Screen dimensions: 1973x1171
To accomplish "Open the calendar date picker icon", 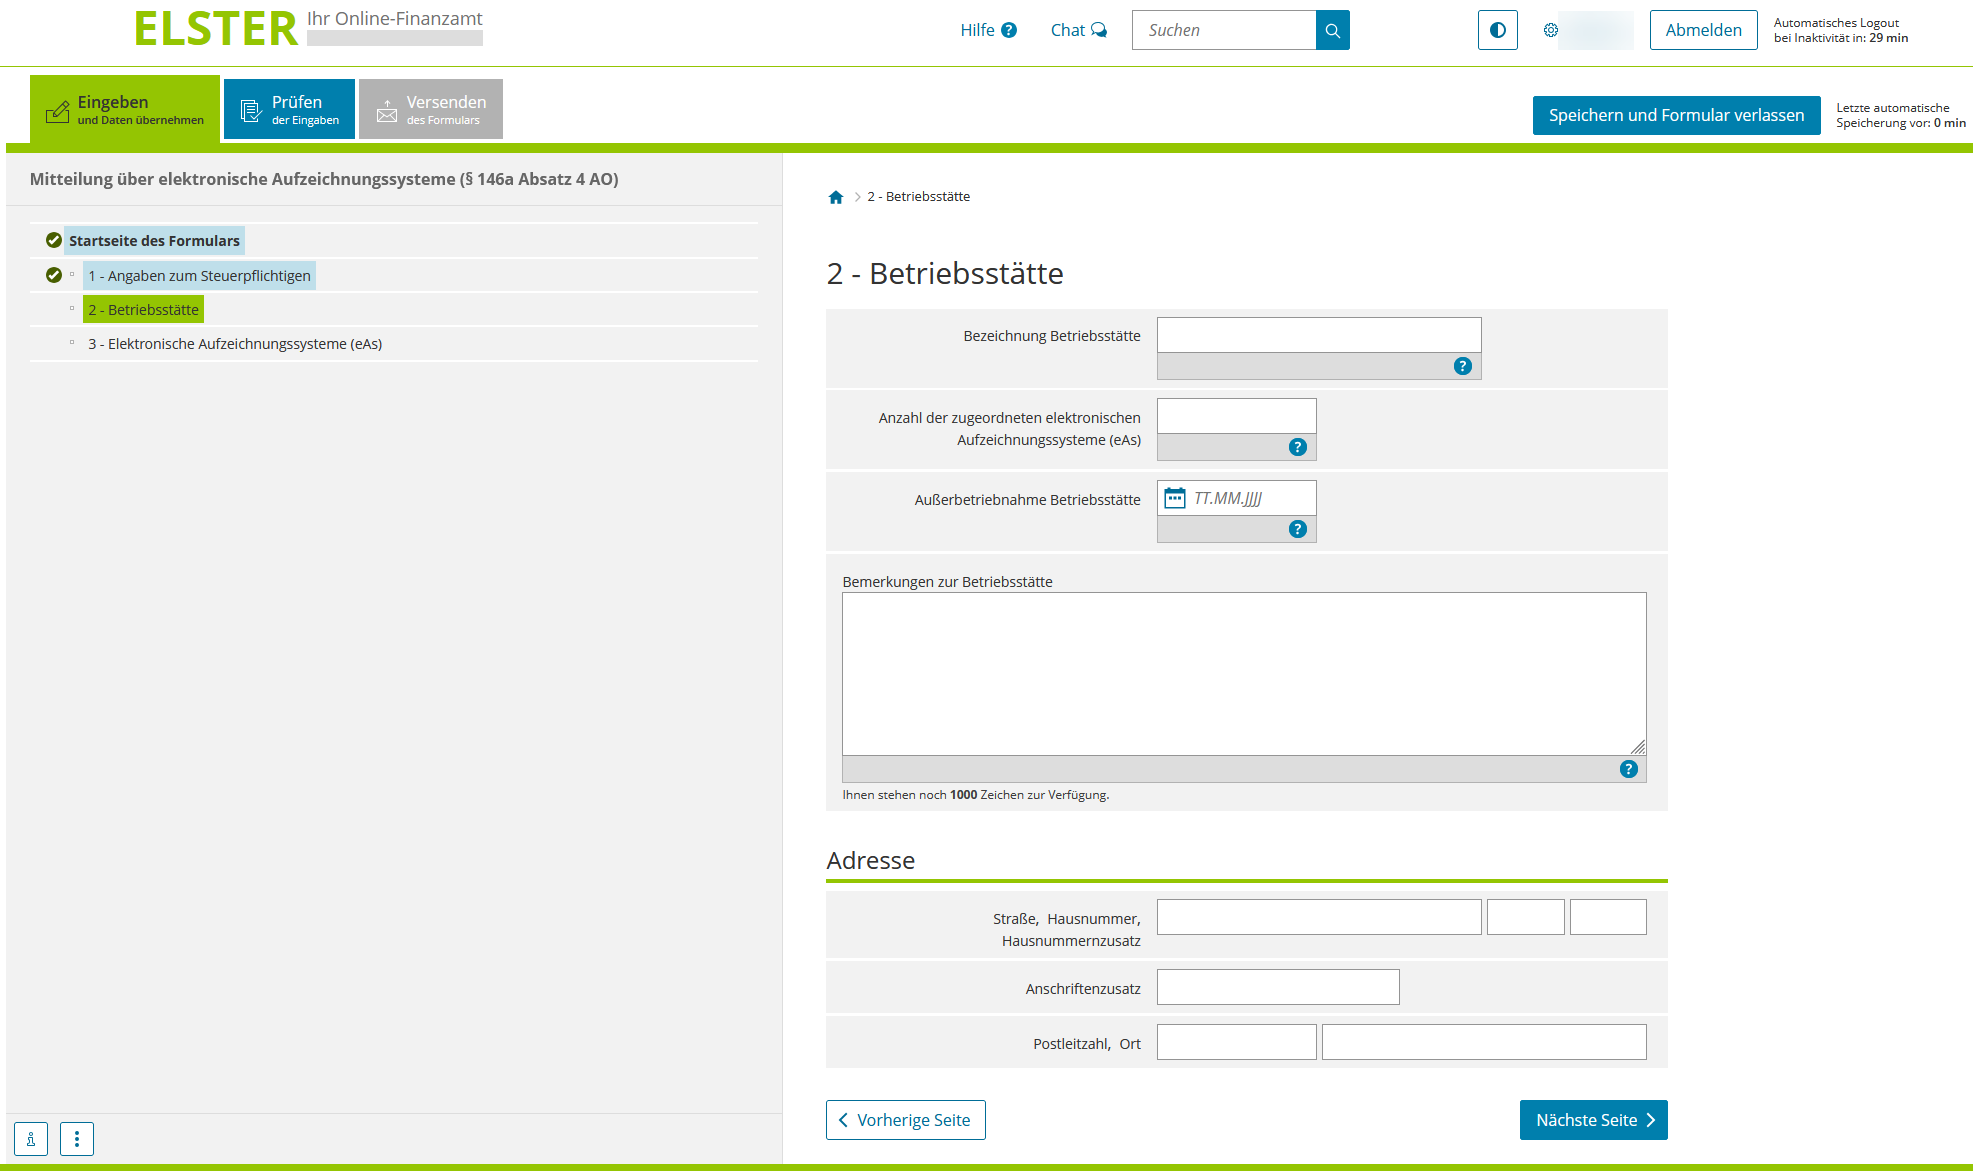I will (1175, 498).
